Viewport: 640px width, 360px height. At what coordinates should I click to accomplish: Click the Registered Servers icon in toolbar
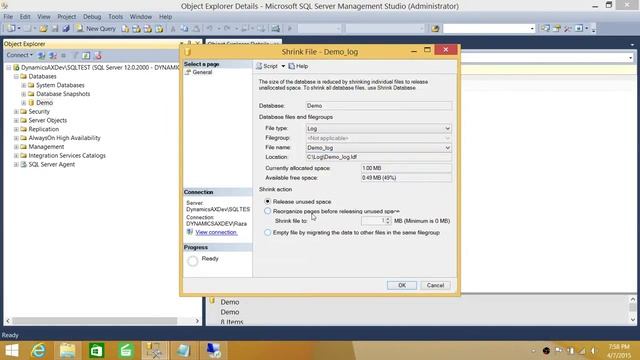pos(545,29)
